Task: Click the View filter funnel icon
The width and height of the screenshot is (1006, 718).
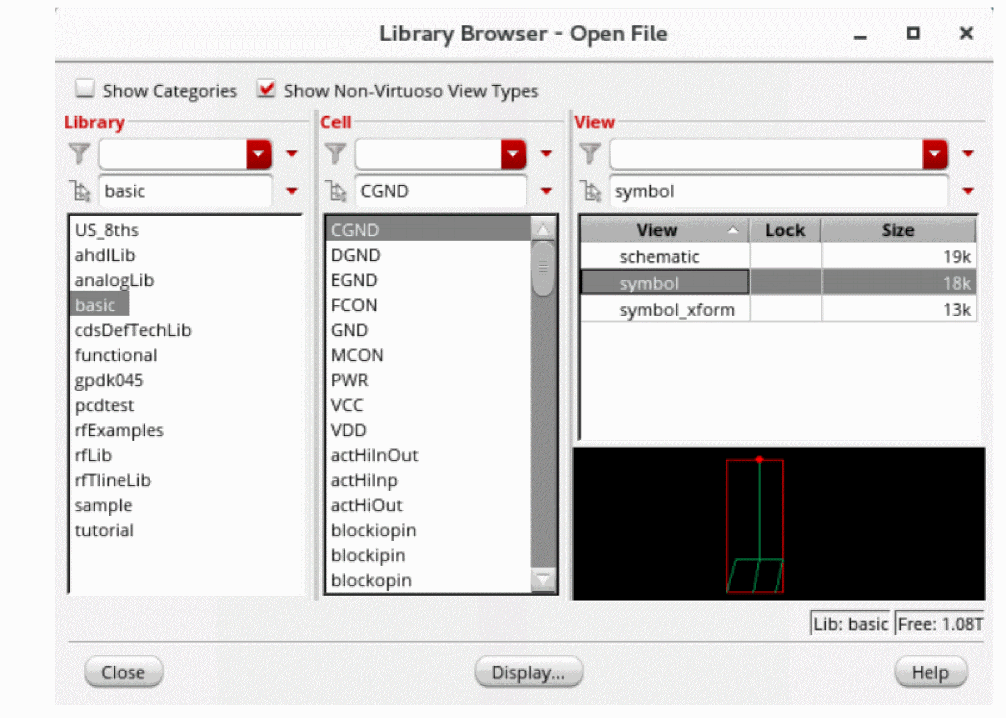Action: click(x=591, y=154)
